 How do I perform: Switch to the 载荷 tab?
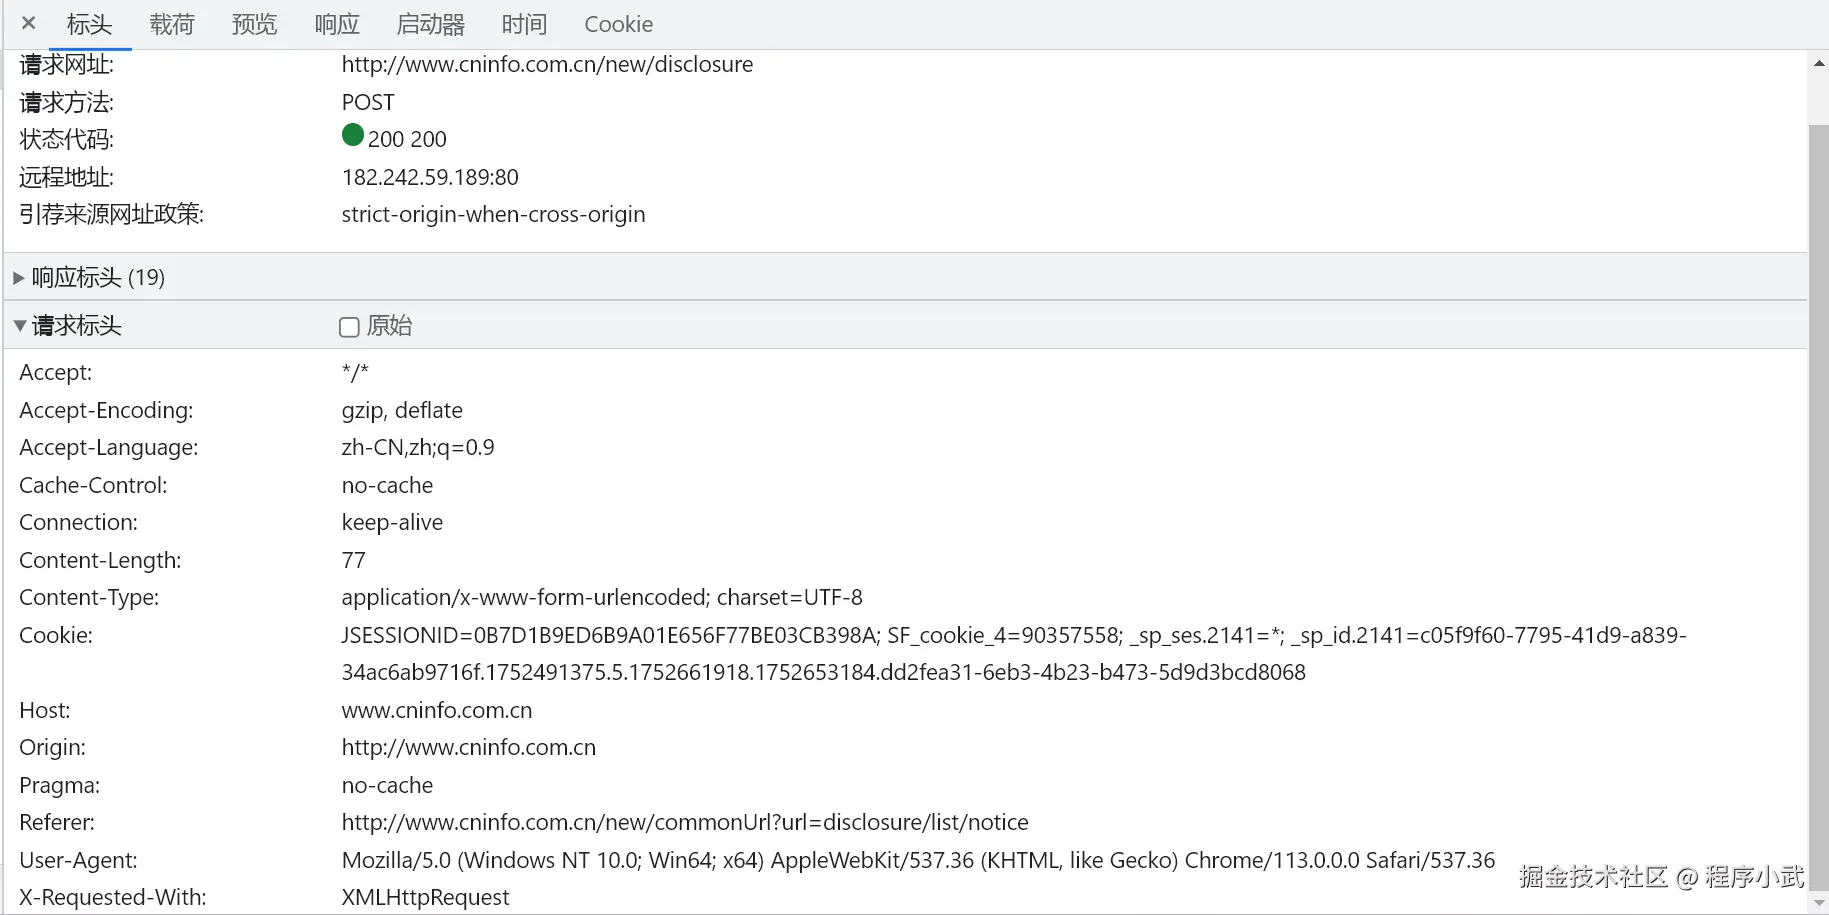[172, 24]
